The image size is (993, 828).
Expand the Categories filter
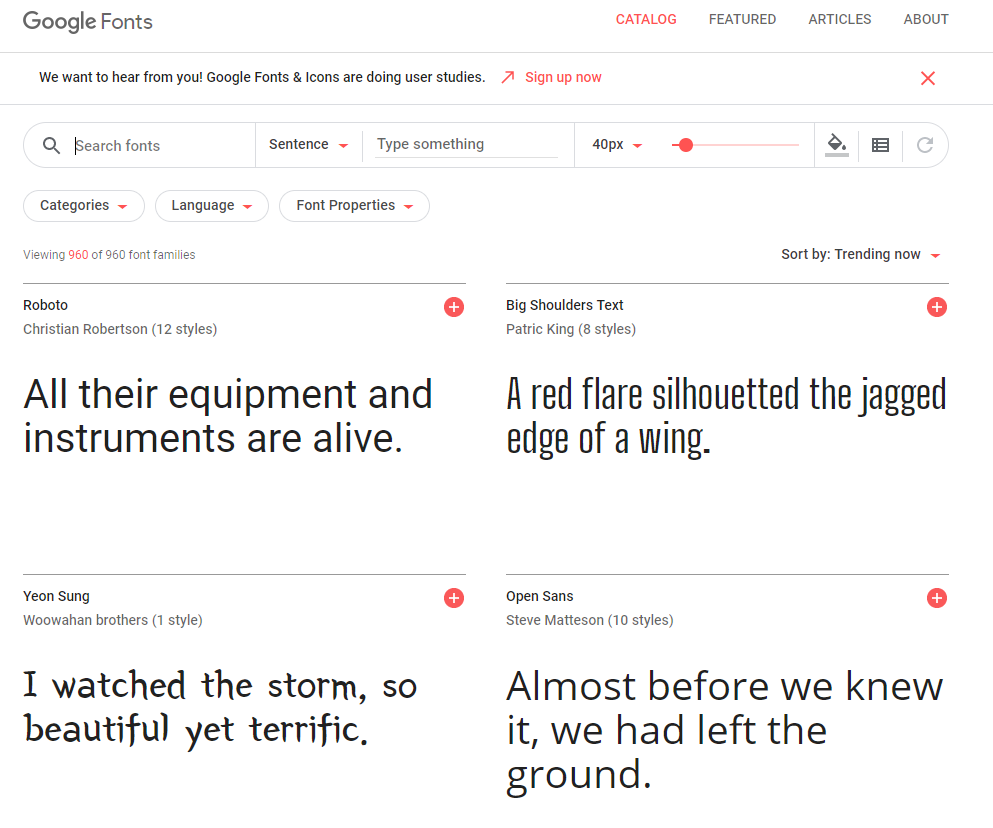[84, 206]
